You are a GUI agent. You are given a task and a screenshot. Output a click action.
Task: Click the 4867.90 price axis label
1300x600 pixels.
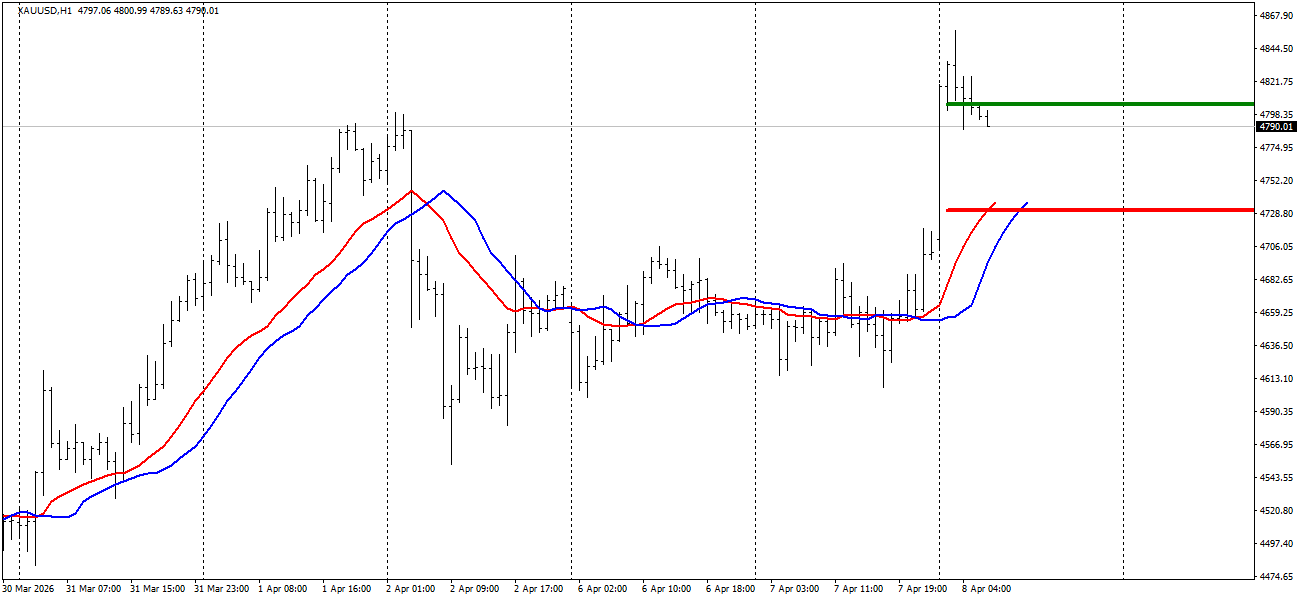pos(1276,16)
